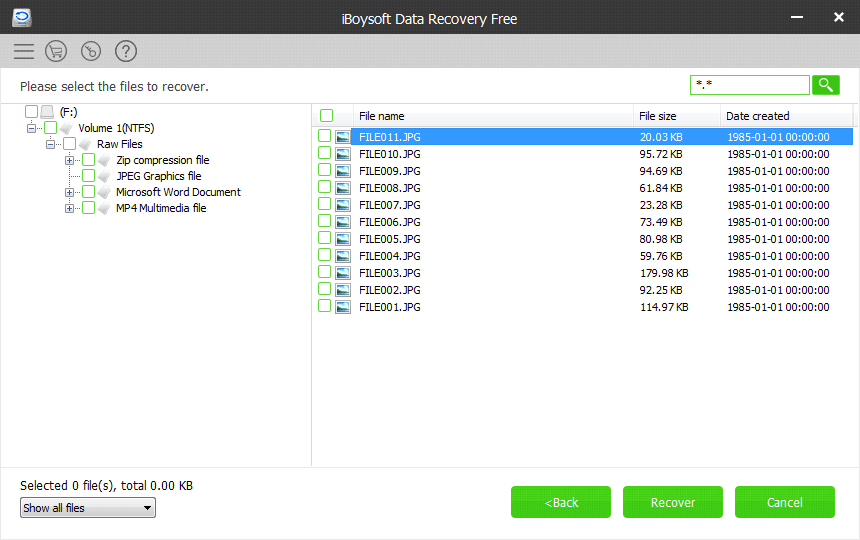
Task: Click the image icon of FILE003.JPG
Action: click(x=343, y=273)
